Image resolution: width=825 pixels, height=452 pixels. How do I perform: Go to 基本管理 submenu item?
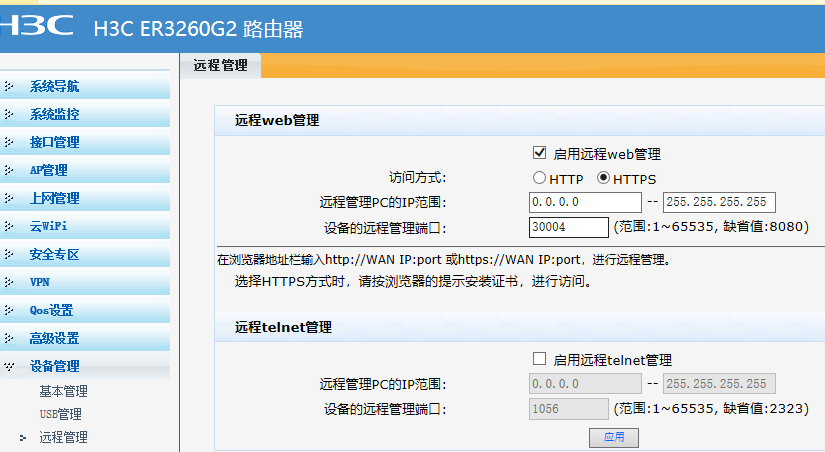coord(63,391)
